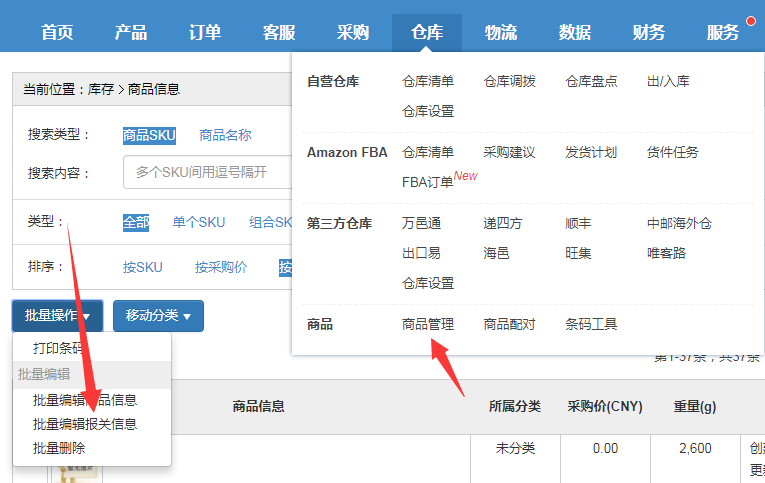This screenshot has height=483, width=765.
Task: Expand the 批量操作 dropdown button
Action: point(58,316)
